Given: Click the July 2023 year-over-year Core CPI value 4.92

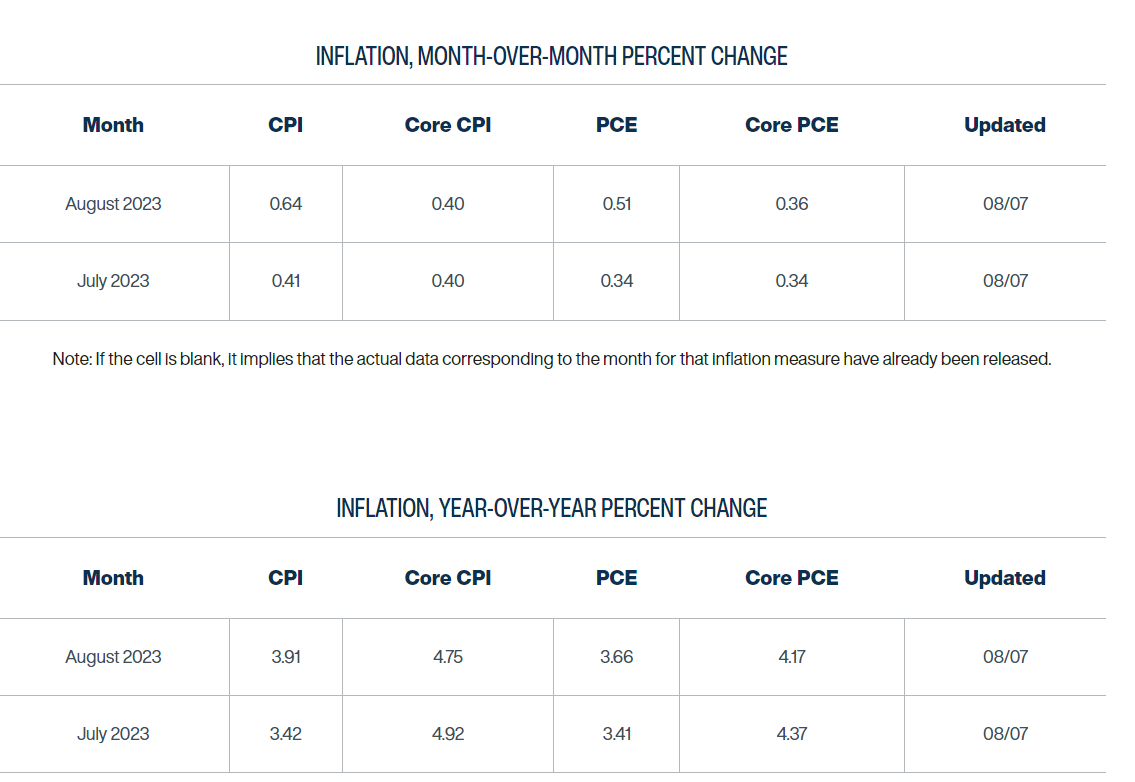Looking at the screenshot, I should coord(447,734).
